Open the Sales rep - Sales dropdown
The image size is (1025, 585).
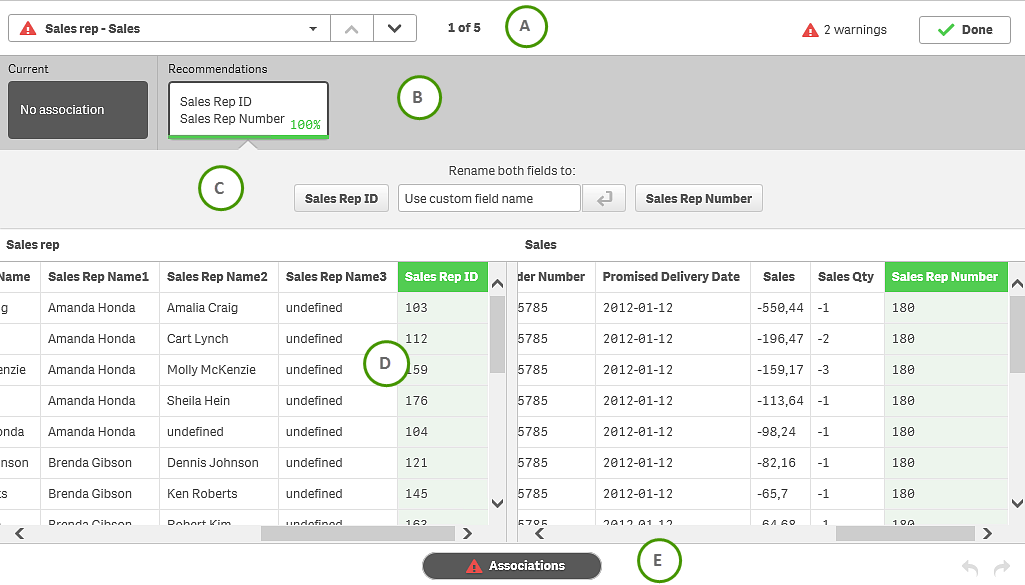(170, 29)
